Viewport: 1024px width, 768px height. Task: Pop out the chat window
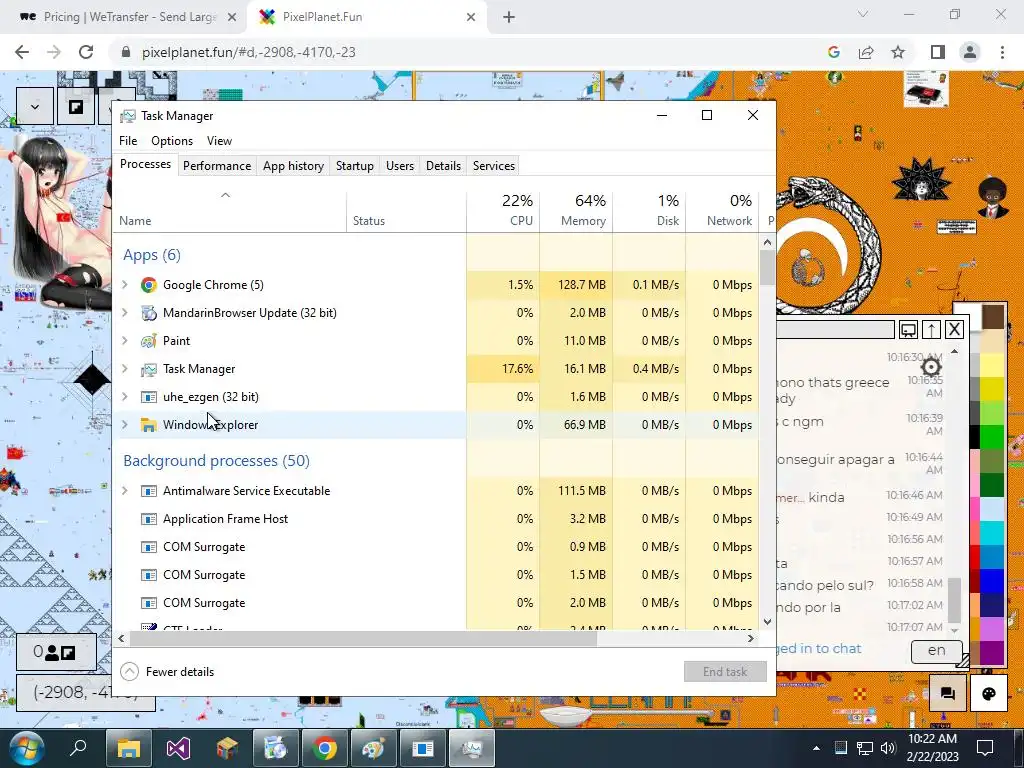[908, 330]
